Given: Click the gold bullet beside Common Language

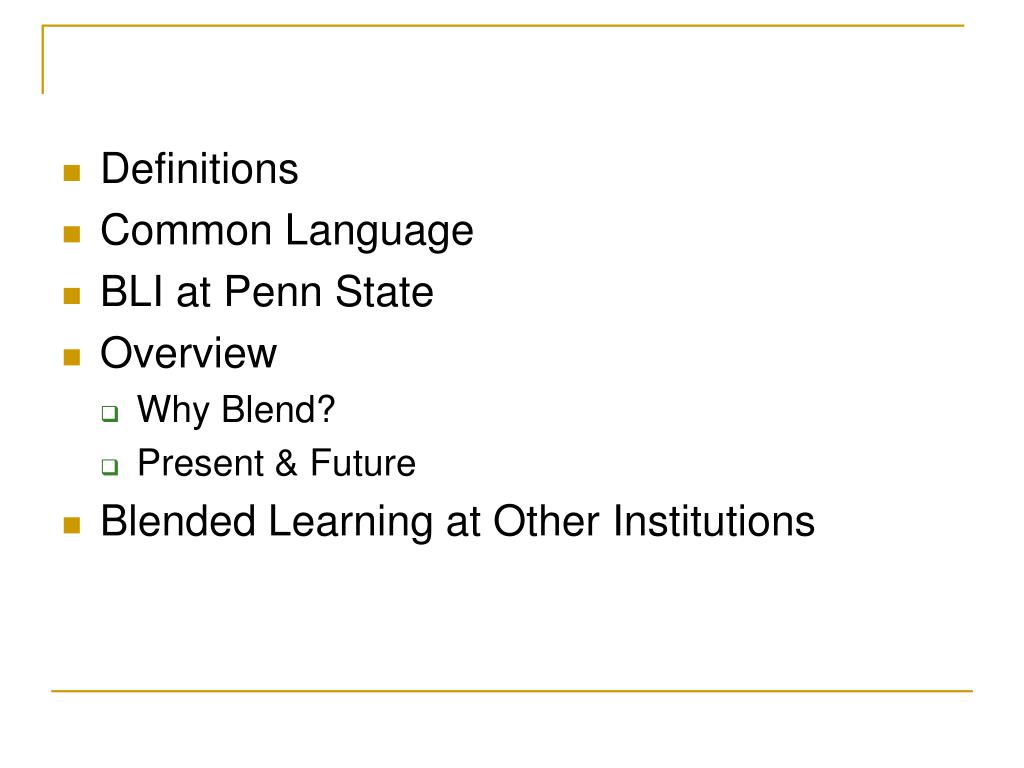Looking at the screenshot, I should pyautogui.click(x=72, y=234).
